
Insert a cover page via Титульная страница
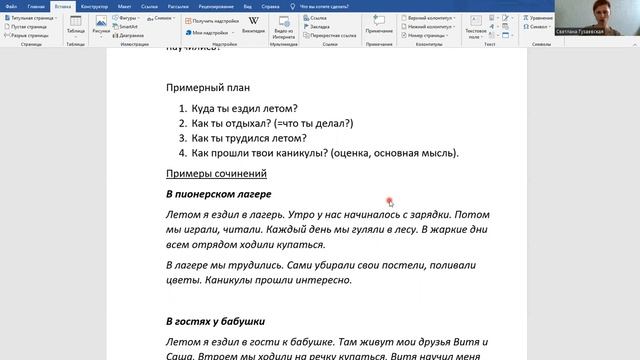point(31,18)
